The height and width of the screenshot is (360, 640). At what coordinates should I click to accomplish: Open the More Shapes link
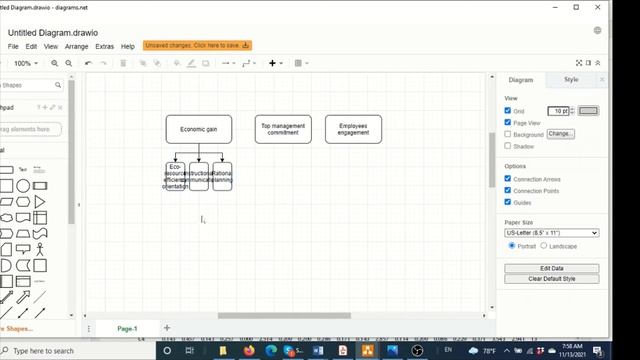click(17, 329)
